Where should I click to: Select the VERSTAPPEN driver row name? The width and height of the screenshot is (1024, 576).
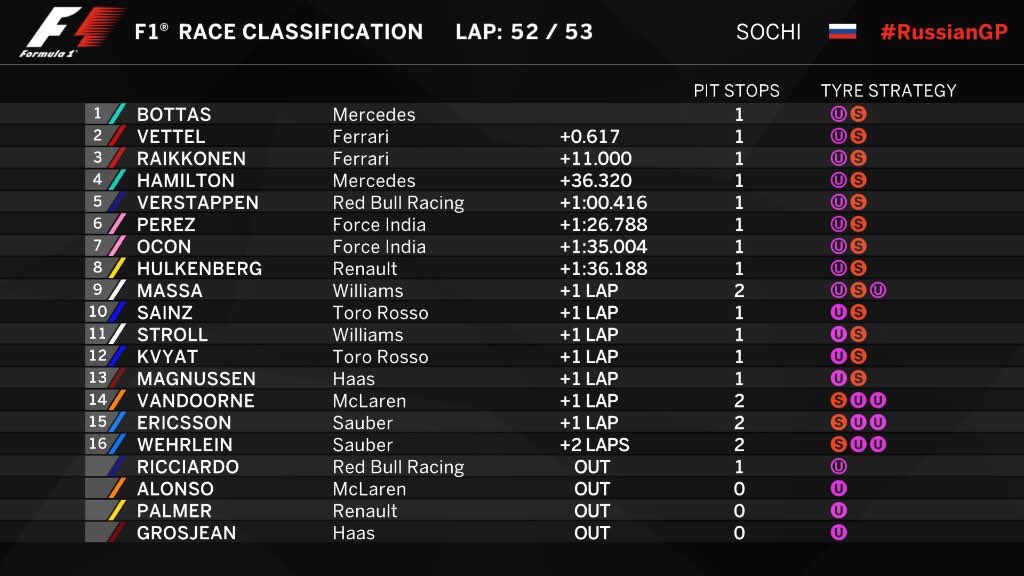click(198, 202)
